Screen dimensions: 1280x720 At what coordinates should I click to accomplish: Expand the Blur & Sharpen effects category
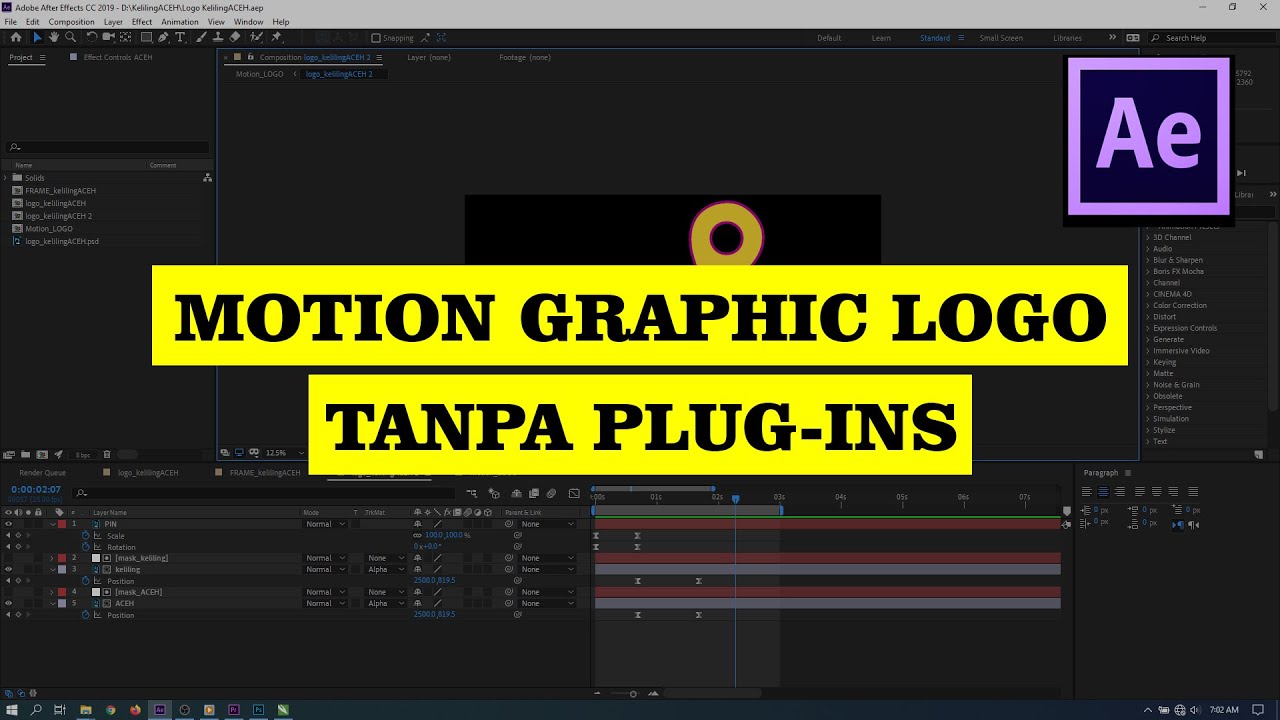pos(1148,260)
